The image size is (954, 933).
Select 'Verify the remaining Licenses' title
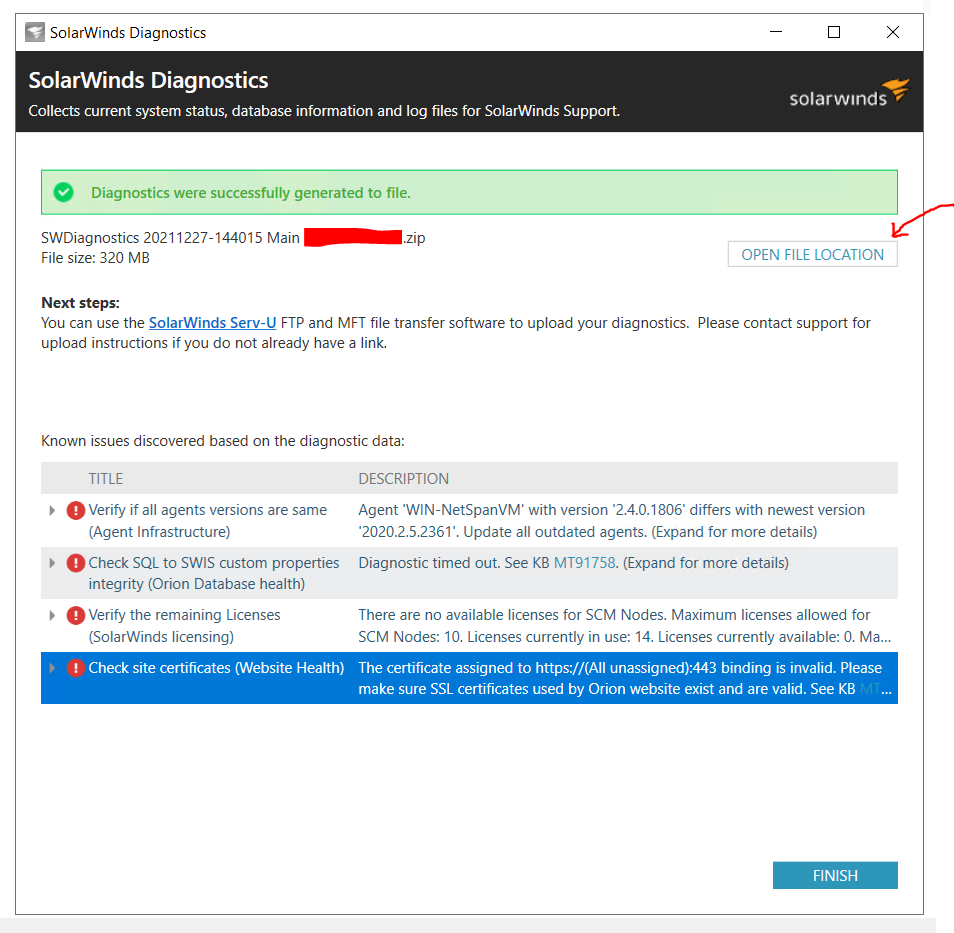click(184, 615)
